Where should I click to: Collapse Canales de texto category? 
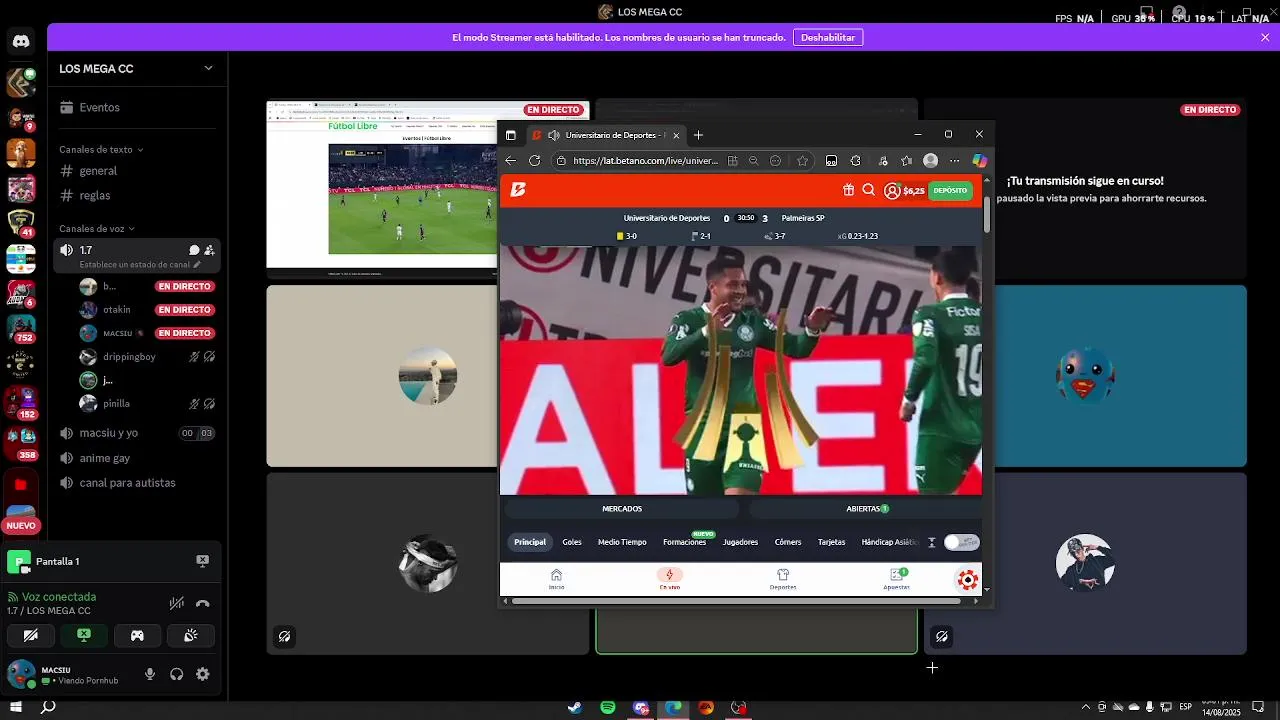(101, 149)
